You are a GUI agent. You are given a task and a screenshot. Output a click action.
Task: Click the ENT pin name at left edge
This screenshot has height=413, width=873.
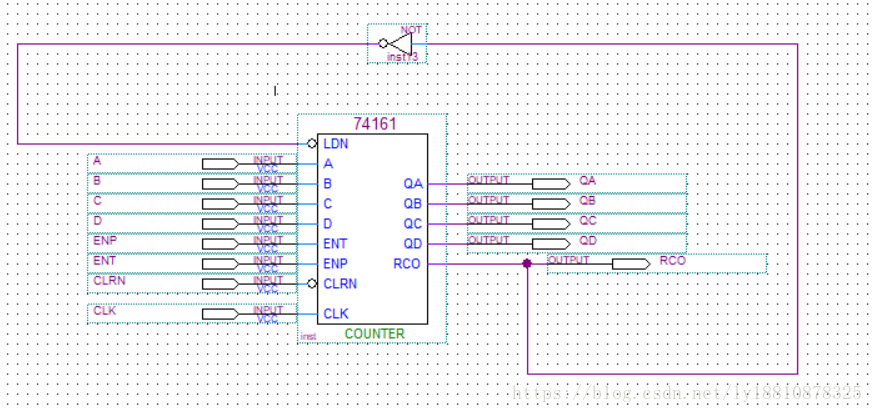(x=105, y=260)
